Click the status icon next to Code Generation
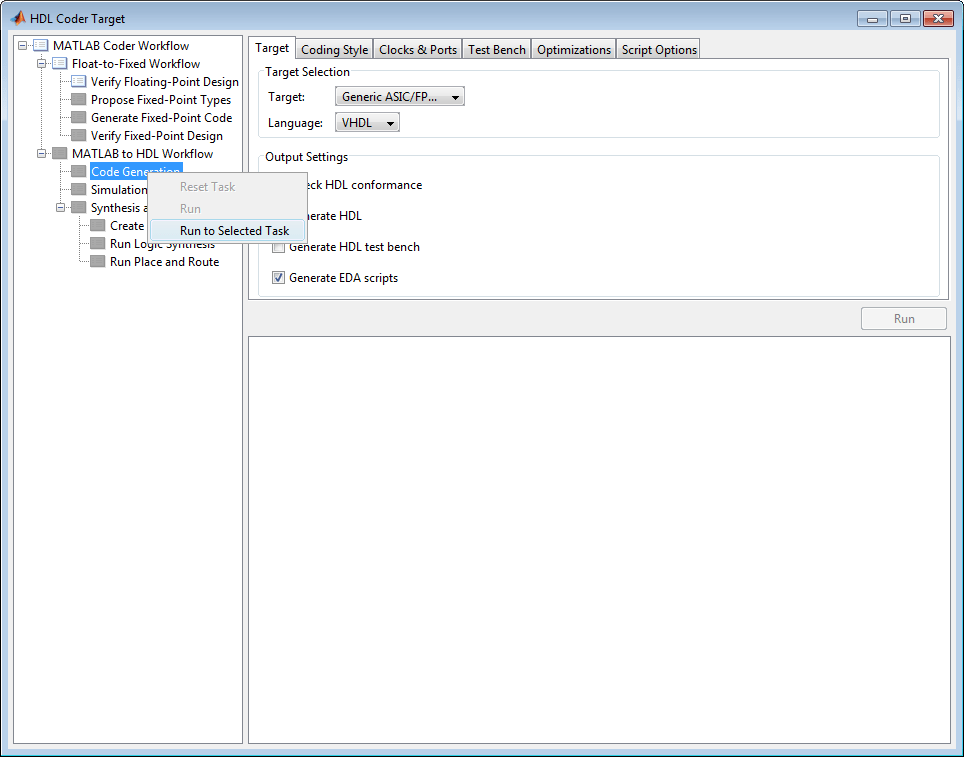This screenshot has height=757, width=964. tap(79, 171)
